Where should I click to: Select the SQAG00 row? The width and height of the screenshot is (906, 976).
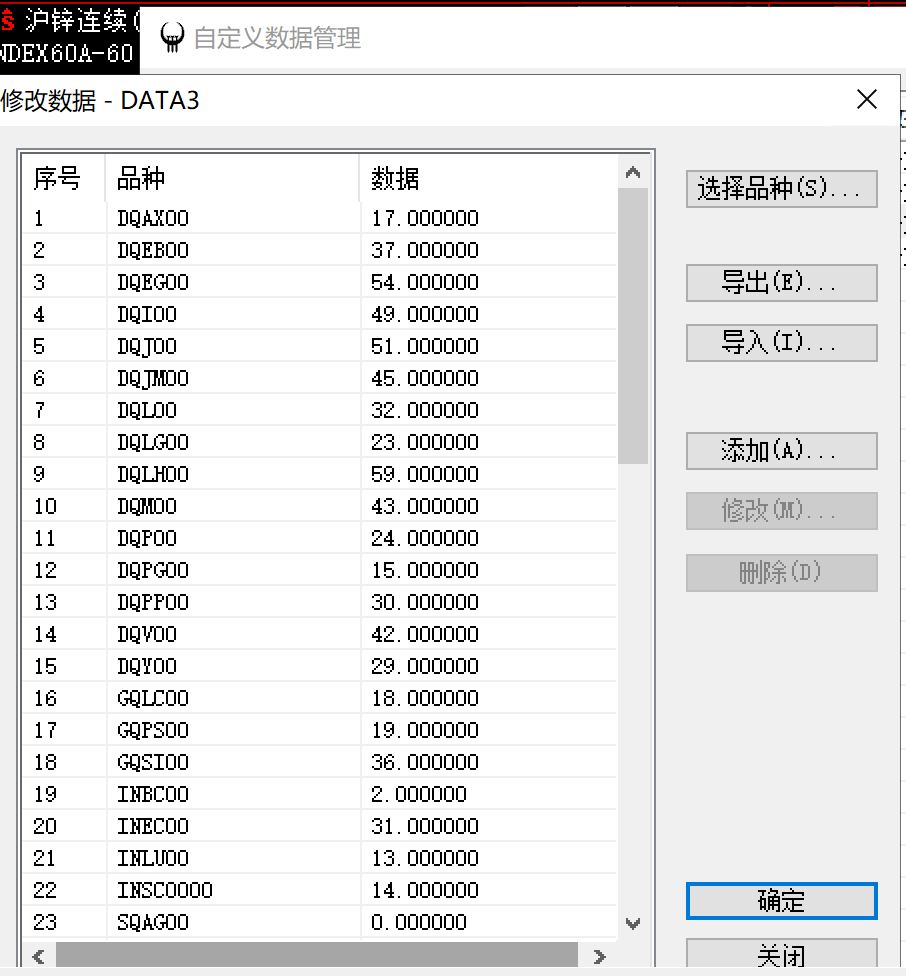(x=153, y=922)
